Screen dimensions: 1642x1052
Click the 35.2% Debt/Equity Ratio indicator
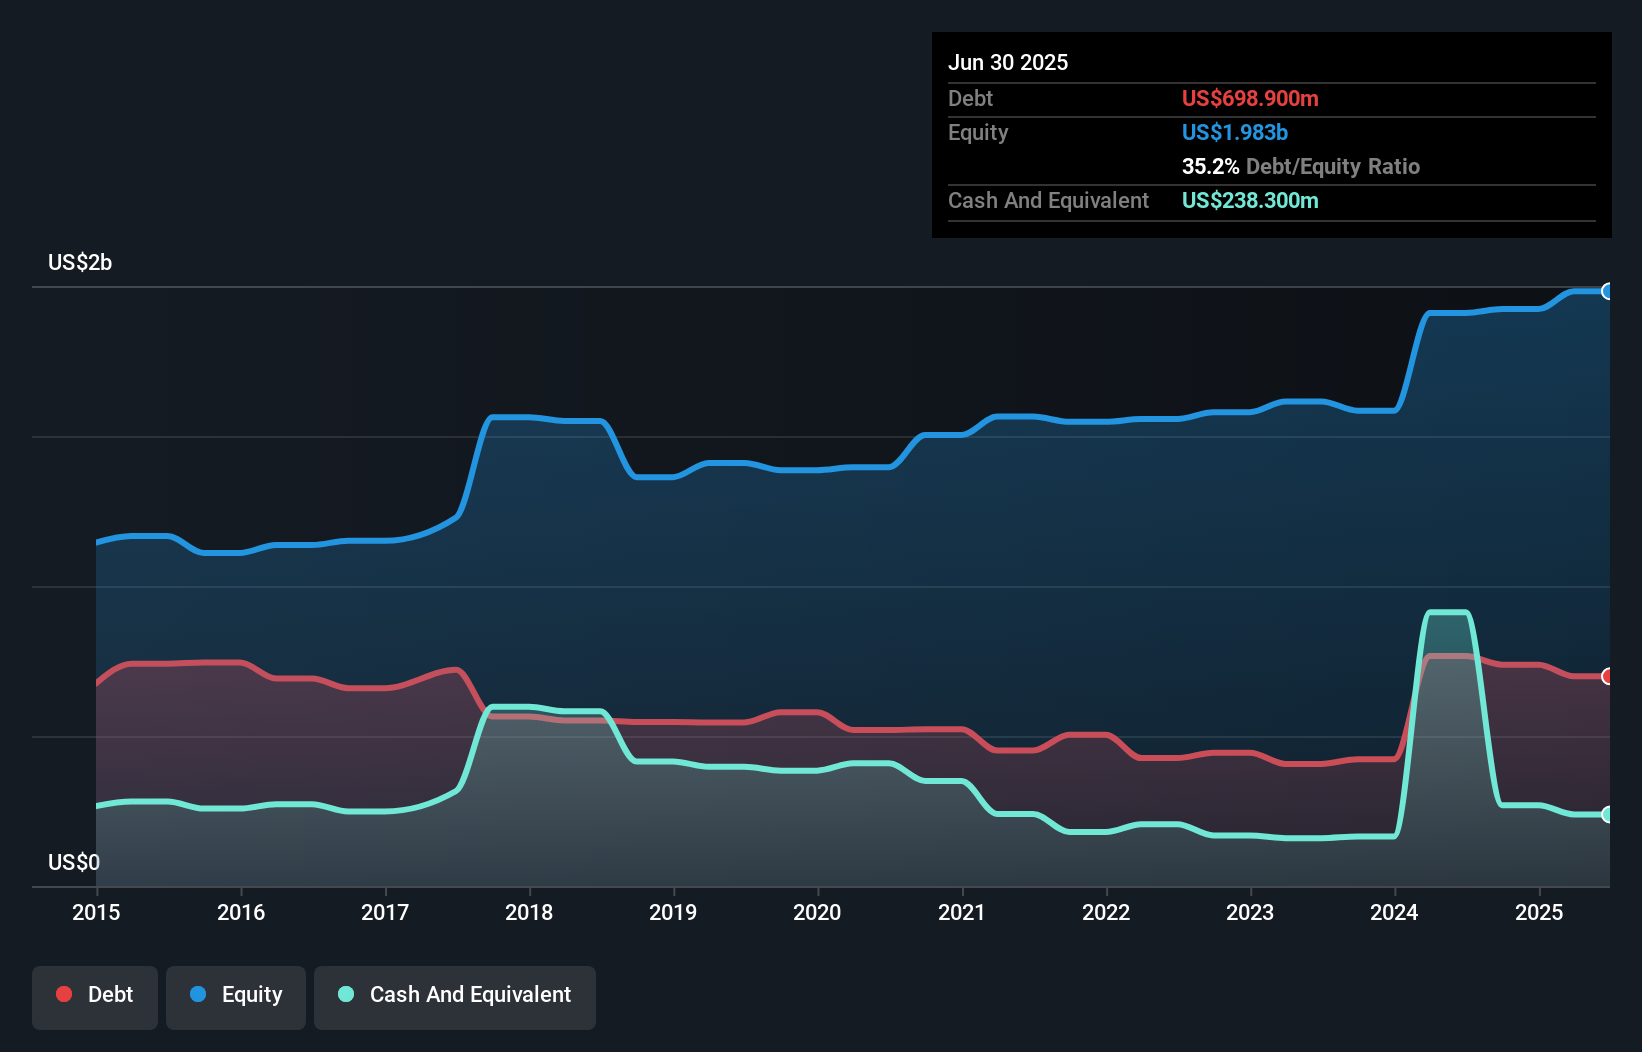1301,166
